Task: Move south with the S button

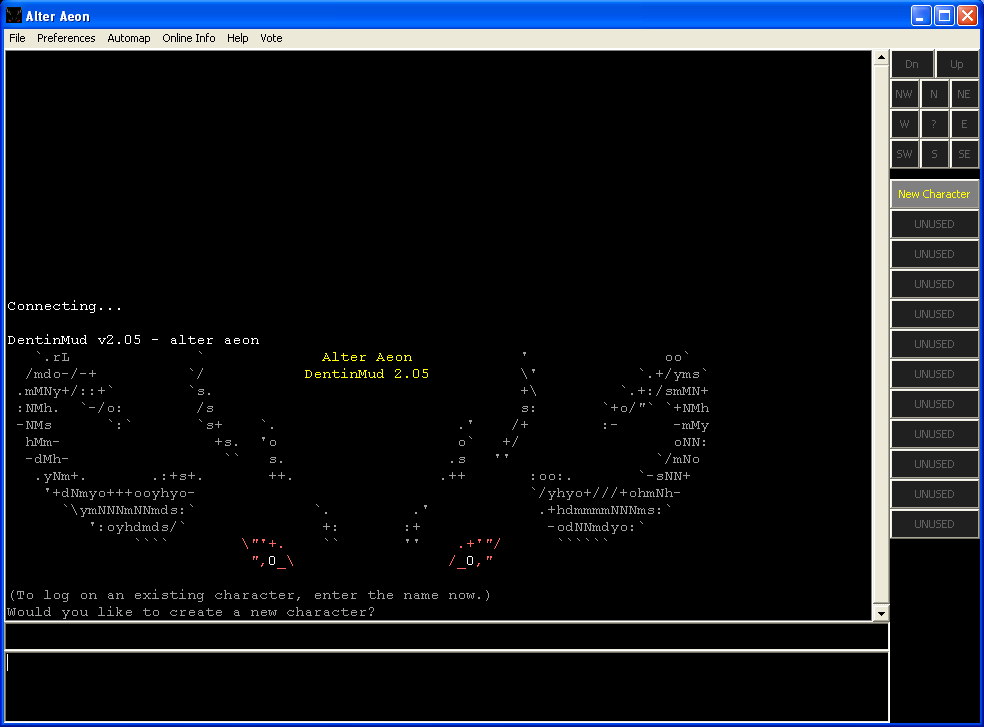Action: [x=934, y=154]
